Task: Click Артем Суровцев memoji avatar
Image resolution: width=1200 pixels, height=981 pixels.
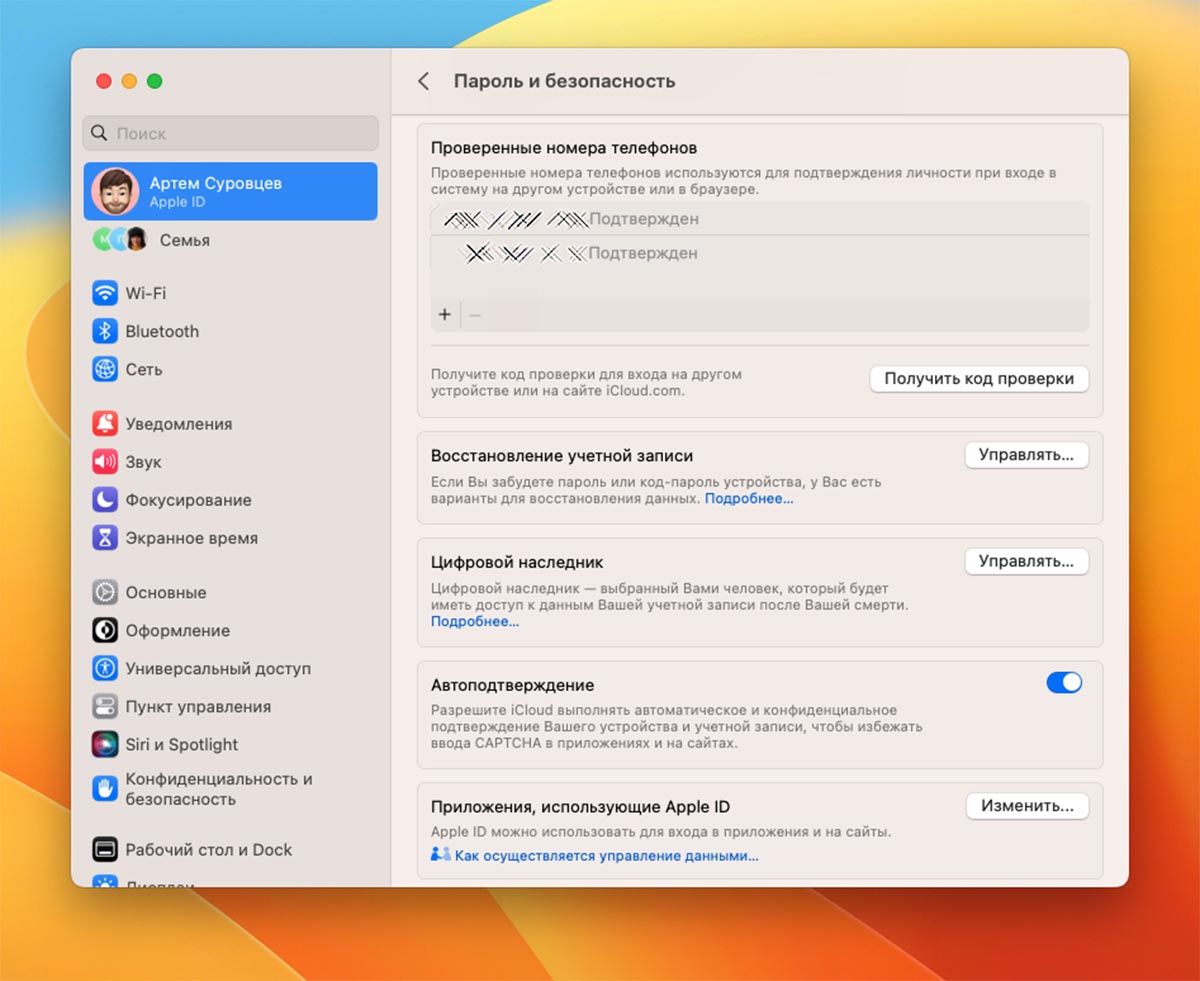Action: pyautogui.click(x=115, y=191)
